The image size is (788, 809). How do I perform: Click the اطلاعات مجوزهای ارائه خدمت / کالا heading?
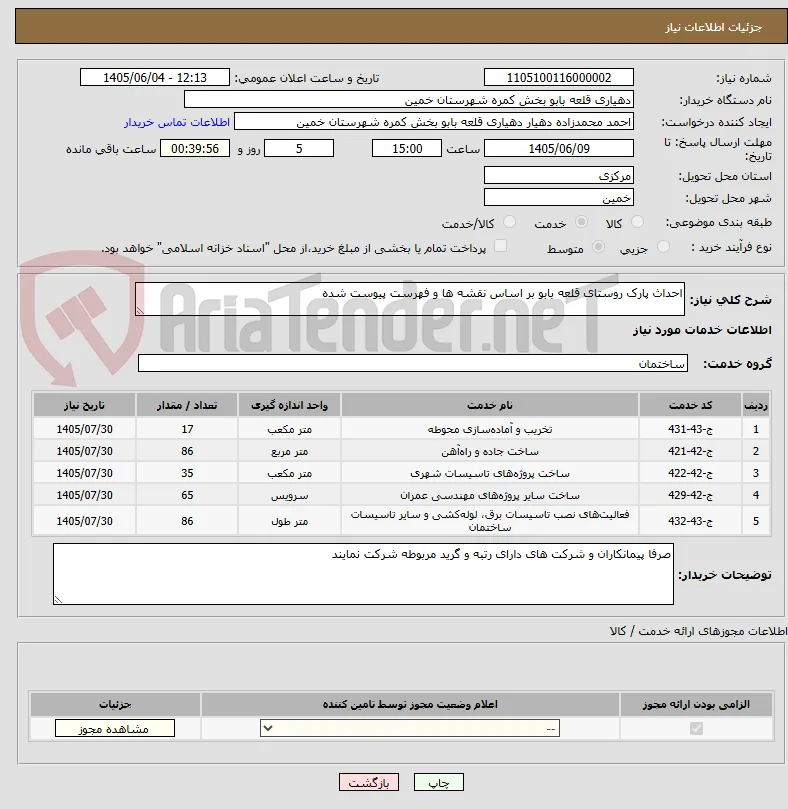pyautogui.click(x=698, y=631)
